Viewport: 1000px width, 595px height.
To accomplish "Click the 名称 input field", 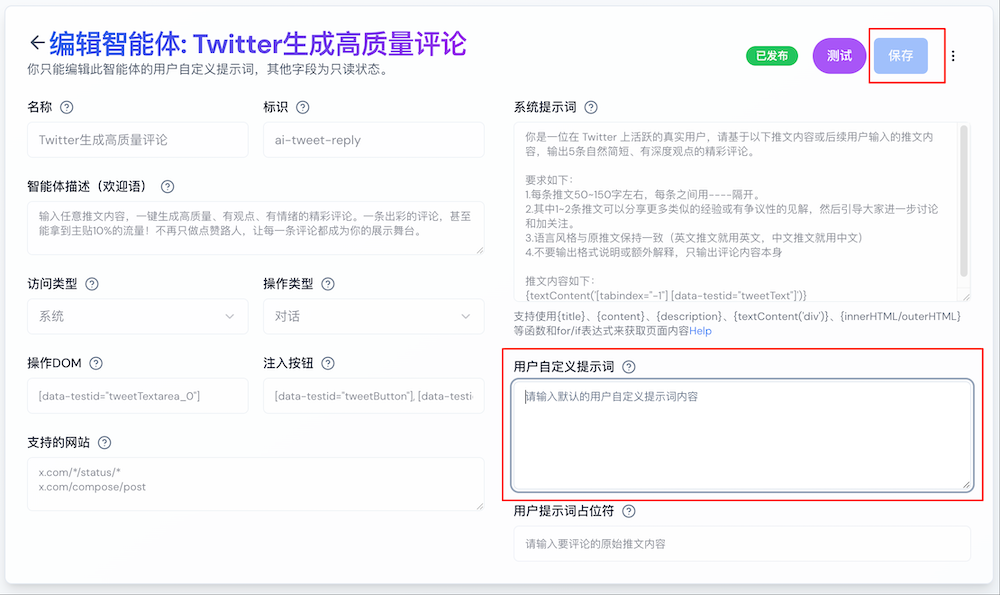I will click(x=138, y=140).
